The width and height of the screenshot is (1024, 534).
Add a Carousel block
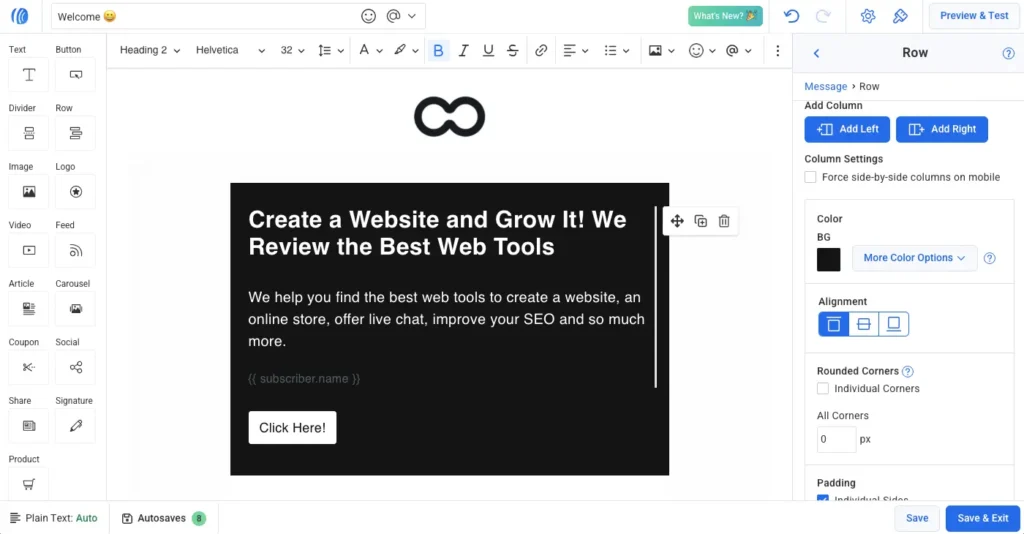[x=76, y=309]
